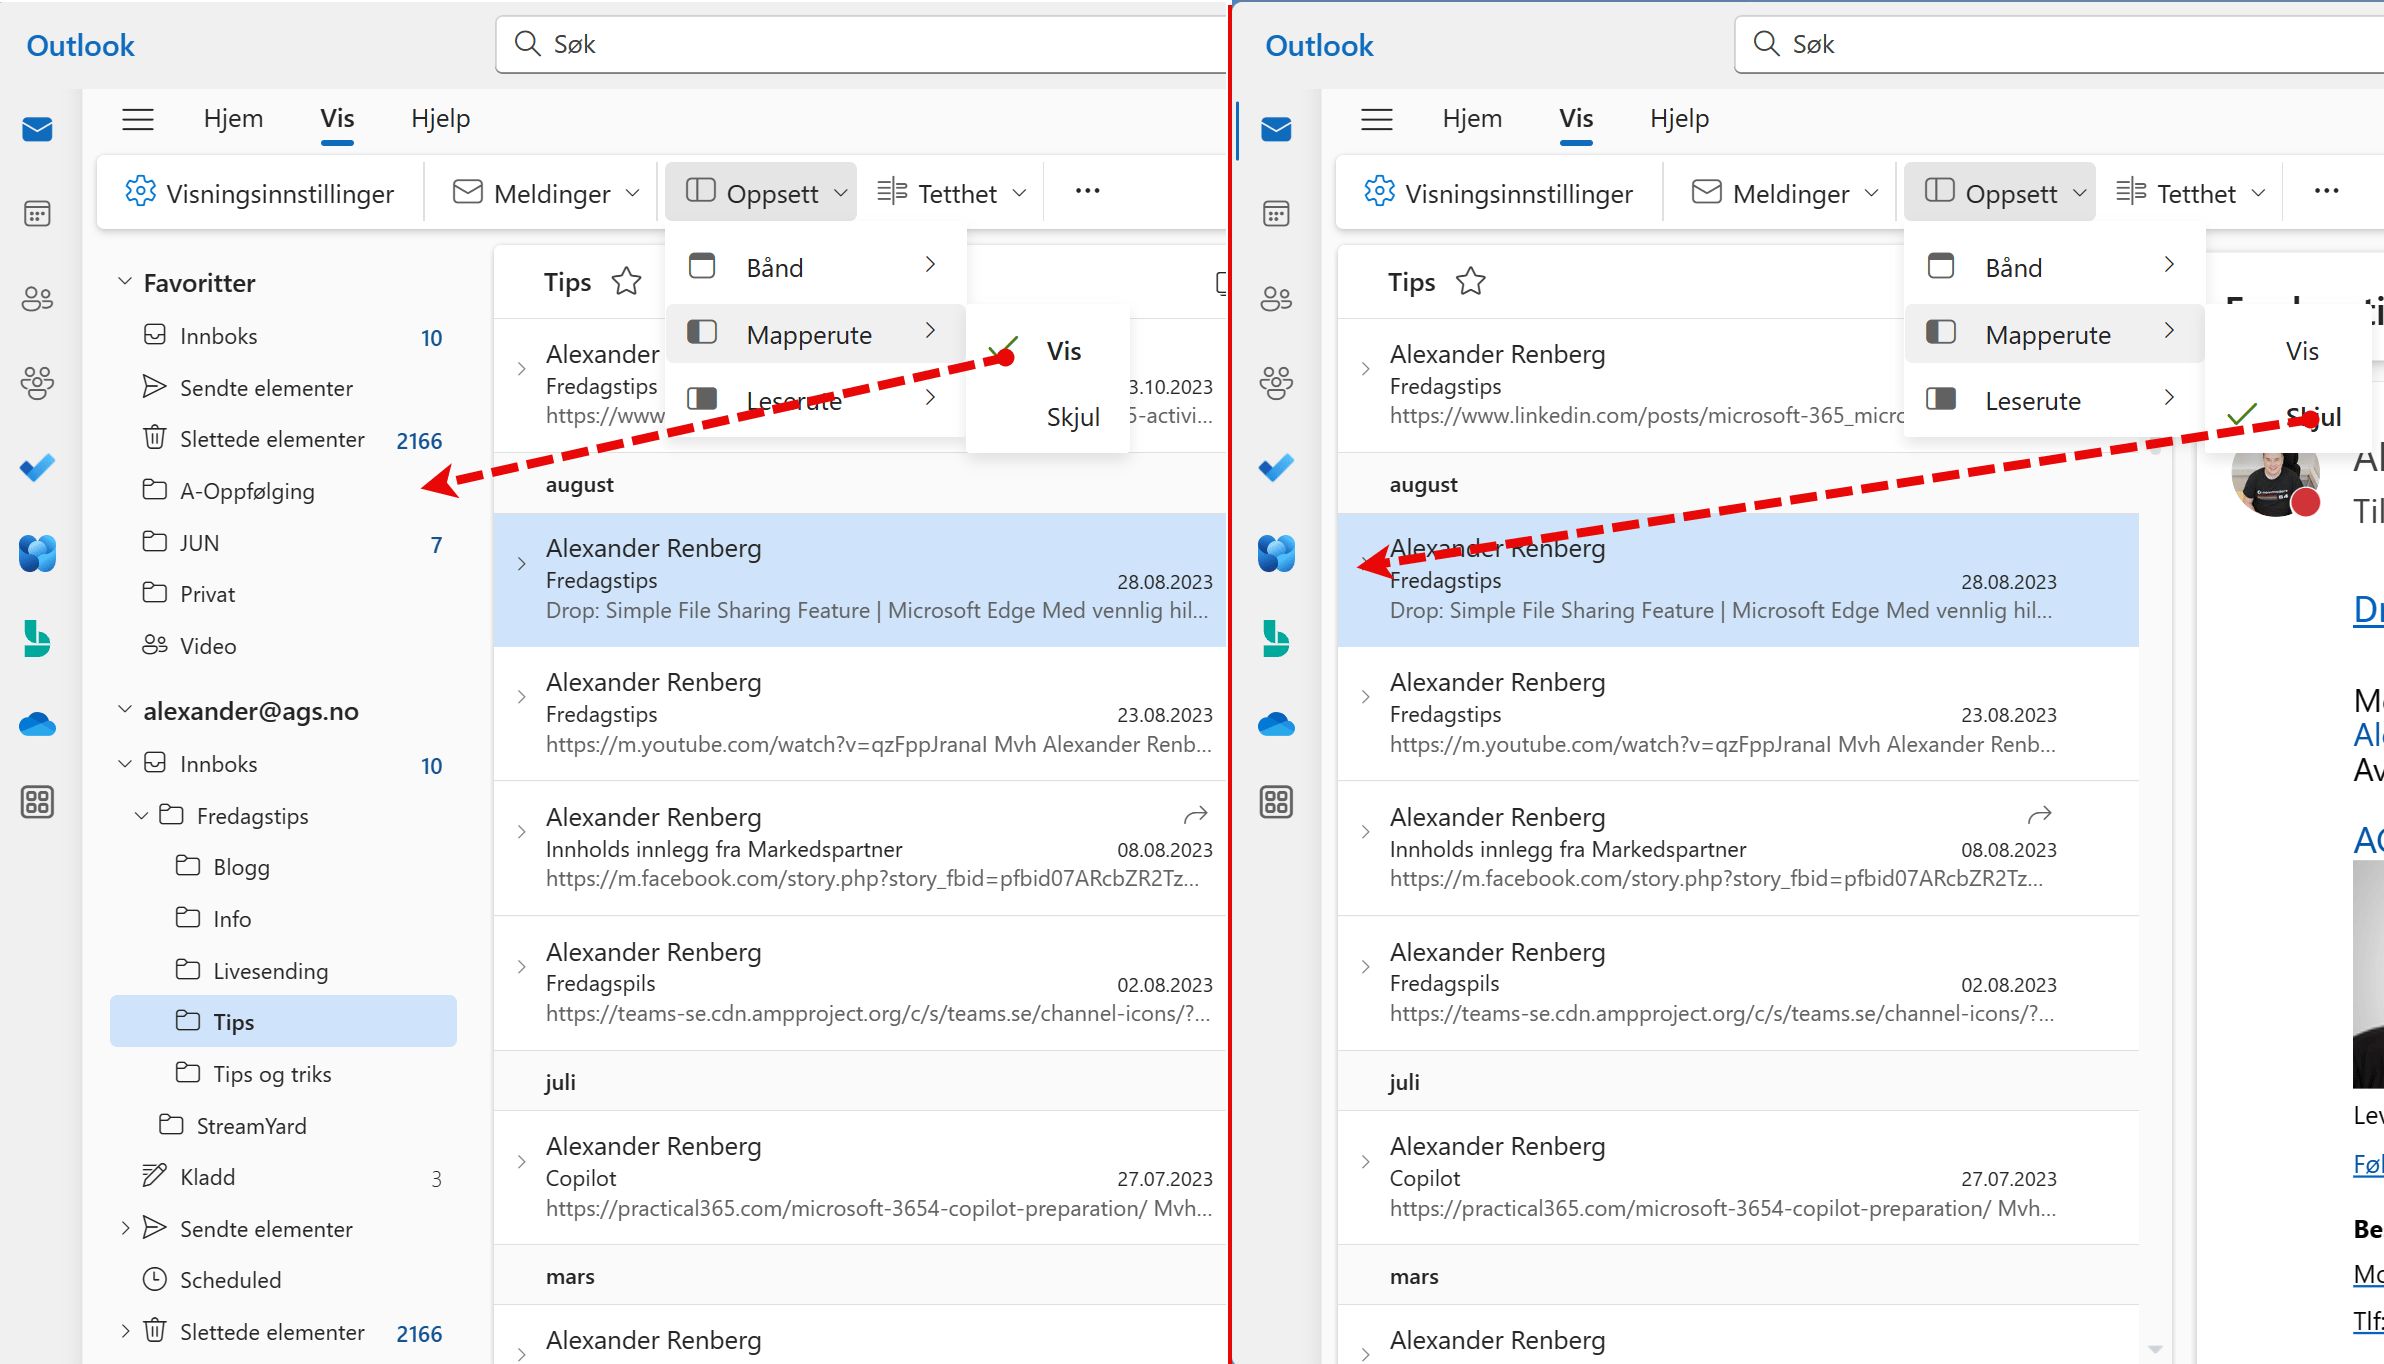This screenshot has height=1364, width=2384.
Task: Open Oppsett dropdown in right window
Action: pos(2000,192)
